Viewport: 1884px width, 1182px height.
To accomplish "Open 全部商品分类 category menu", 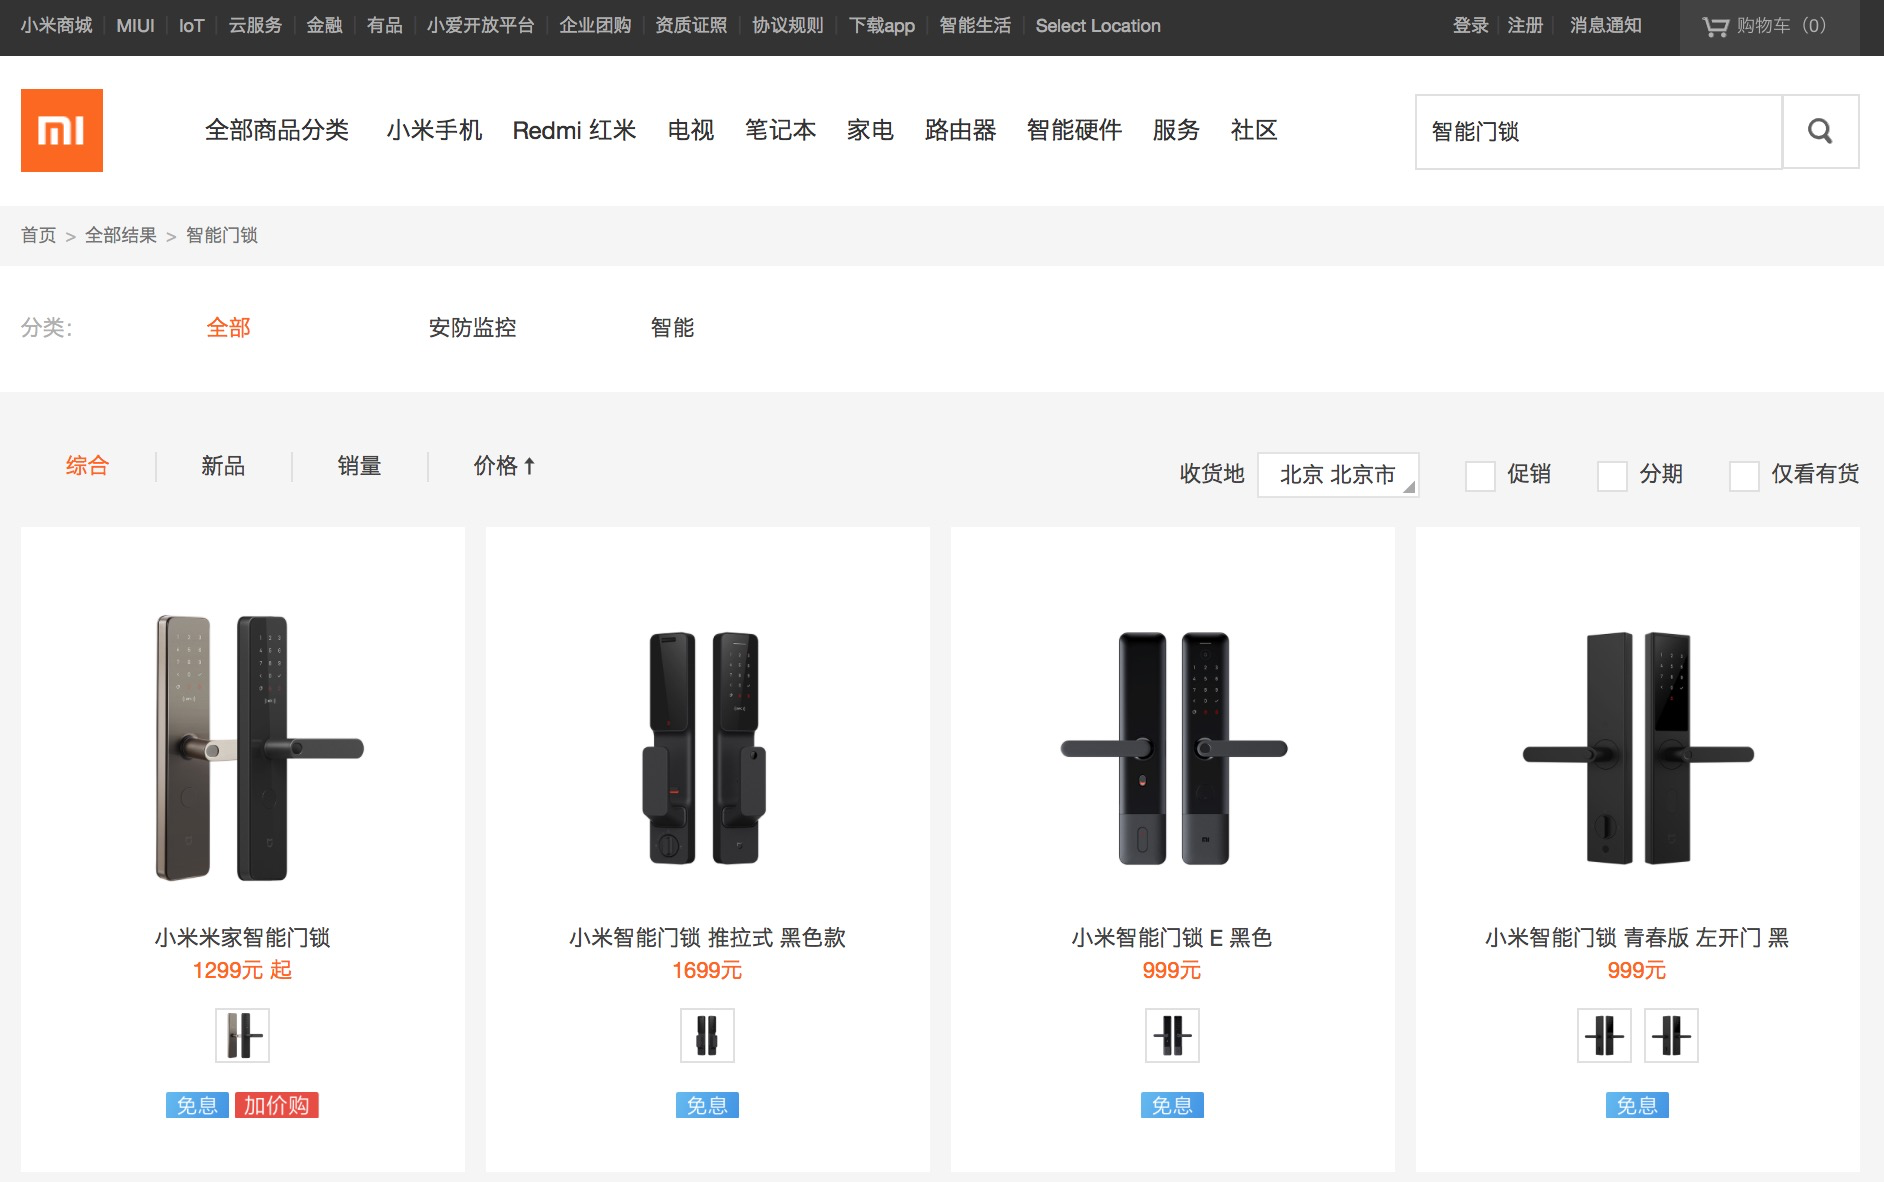I will pos(277,130).
